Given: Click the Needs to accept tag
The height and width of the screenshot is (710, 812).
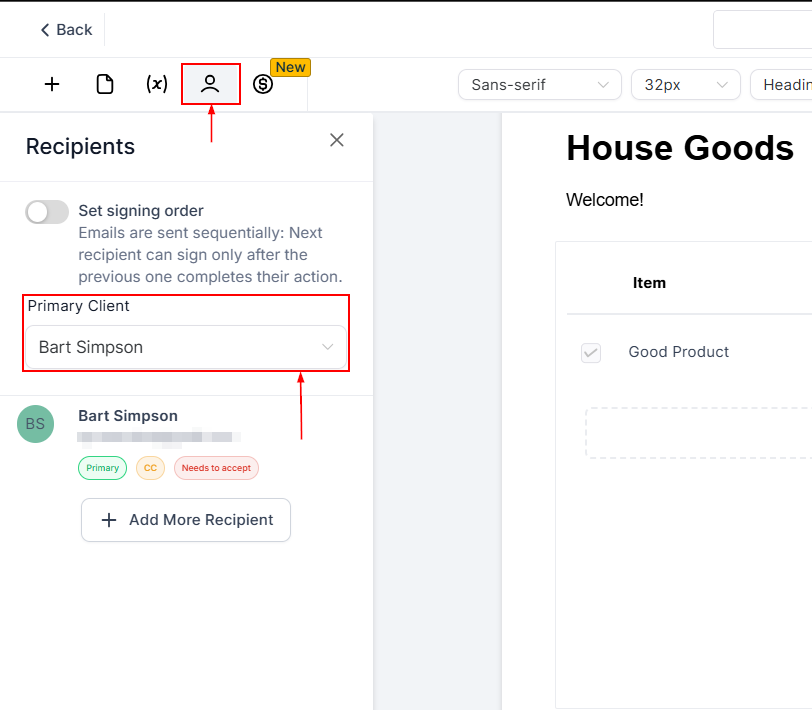Looking at the screenshot, I should coord(216,468).
